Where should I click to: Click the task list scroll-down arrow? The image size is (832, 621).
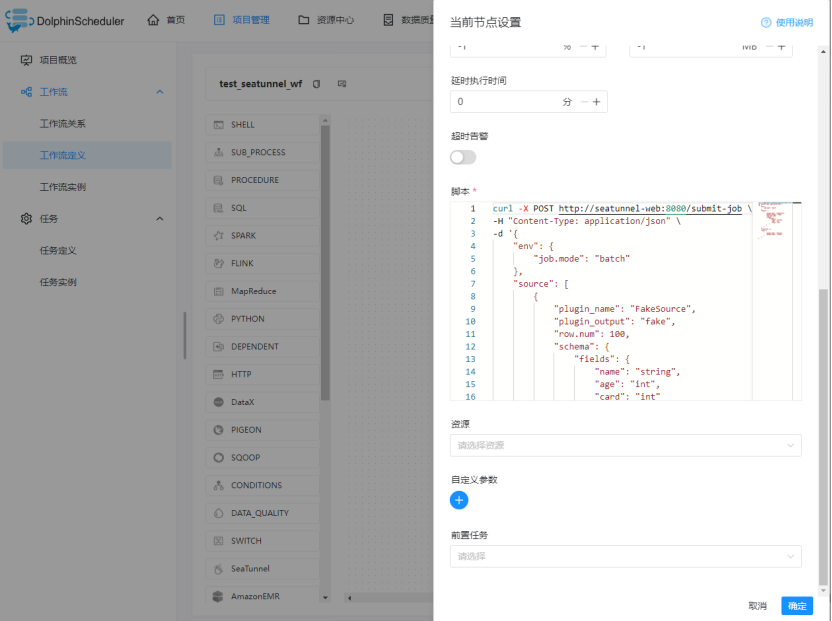tap(325, 598)
